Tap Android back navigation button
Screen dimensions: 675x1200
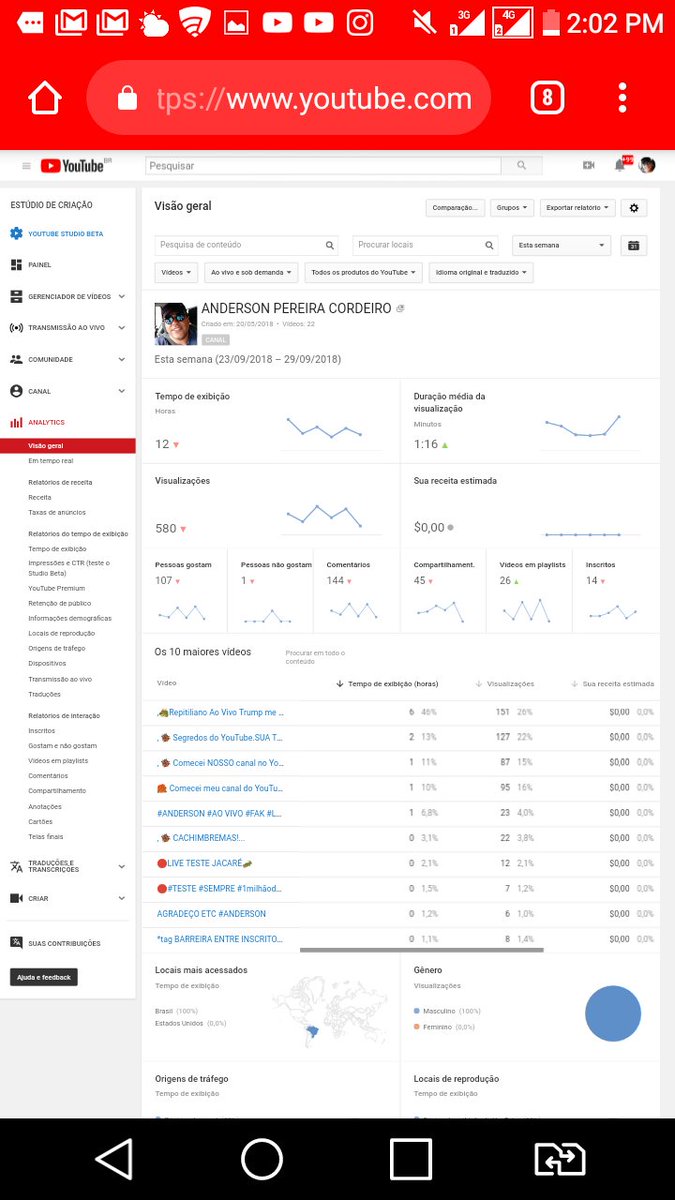pyautogui.click(x=113, y=1159)
